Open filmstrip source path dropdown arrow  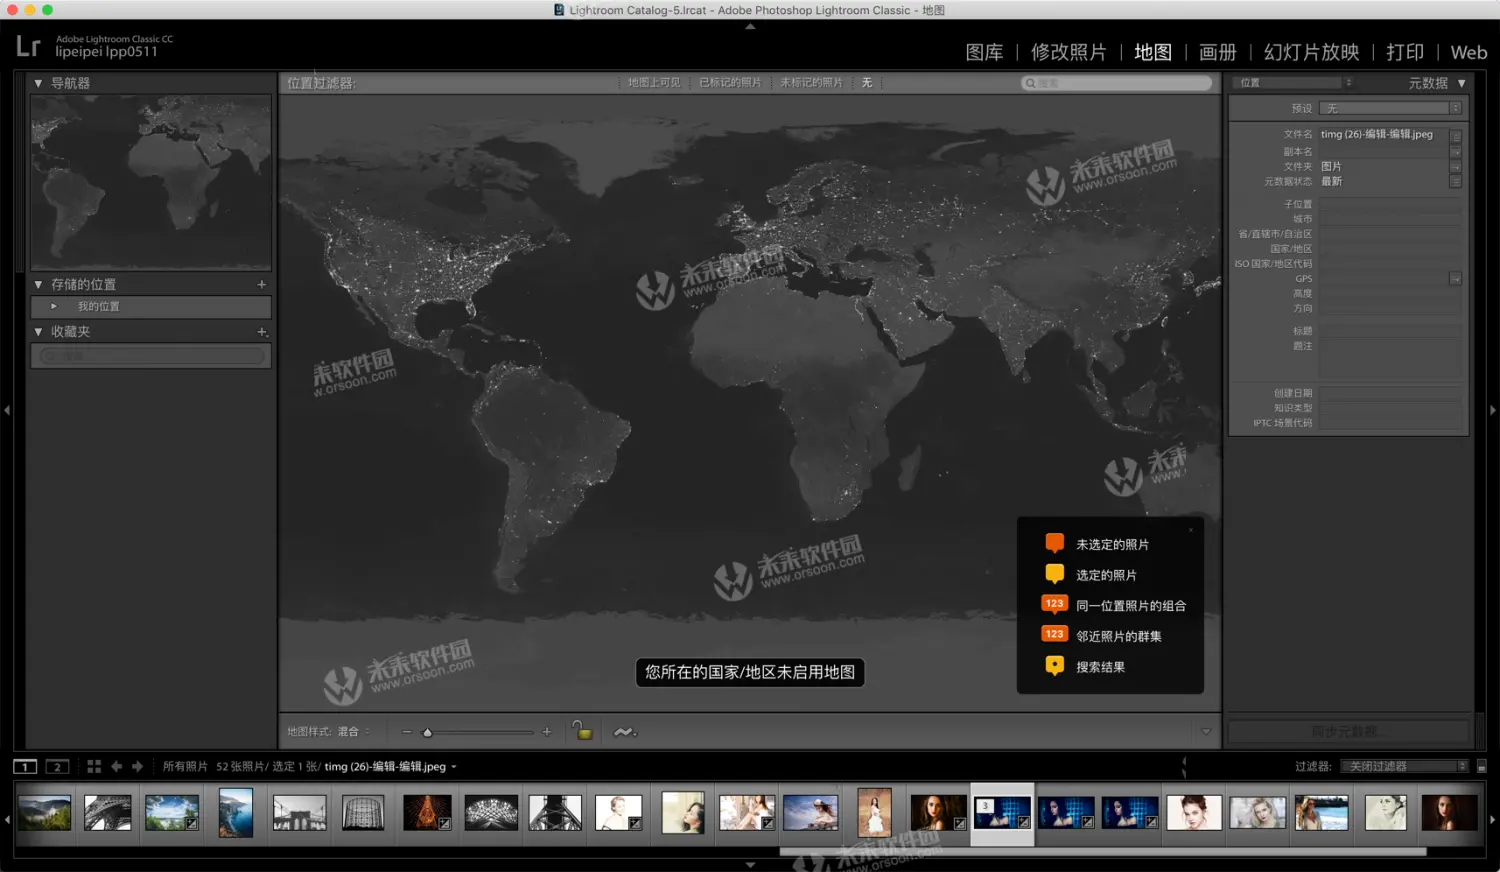coord(454,767)
